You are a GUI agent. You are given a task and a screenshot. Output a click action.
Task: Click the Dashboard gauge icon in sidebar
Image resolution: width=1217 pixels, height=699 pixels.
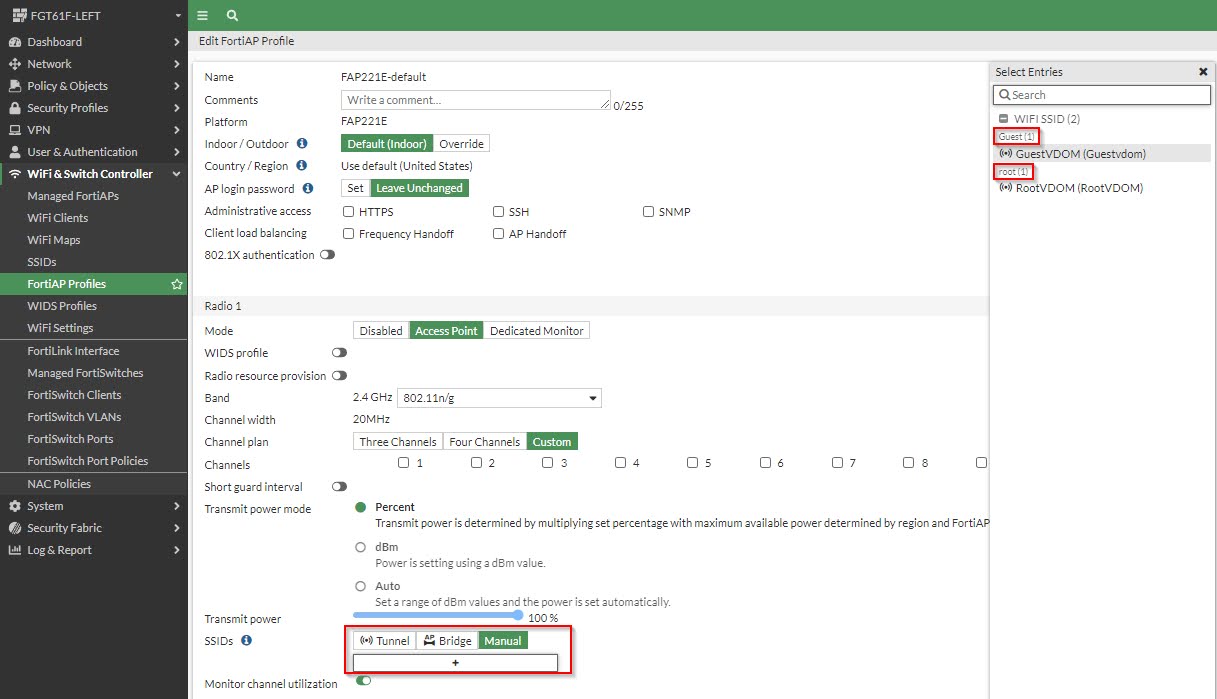[15, 42]
